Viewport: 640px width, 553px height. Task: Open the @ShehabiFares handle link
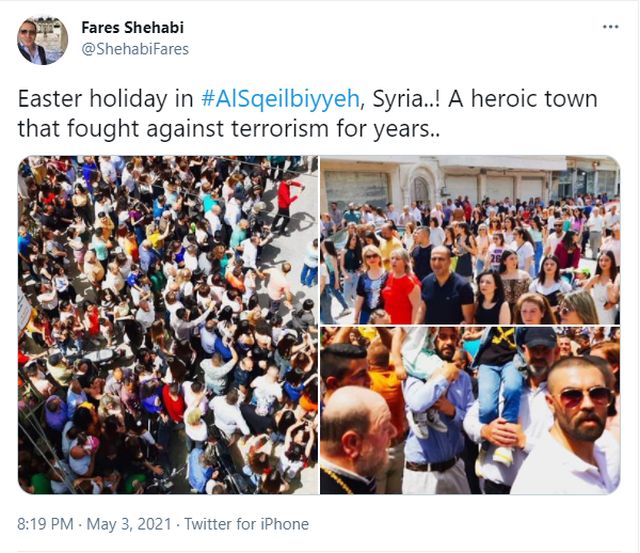pyautogui.click(x=135, y=49)
